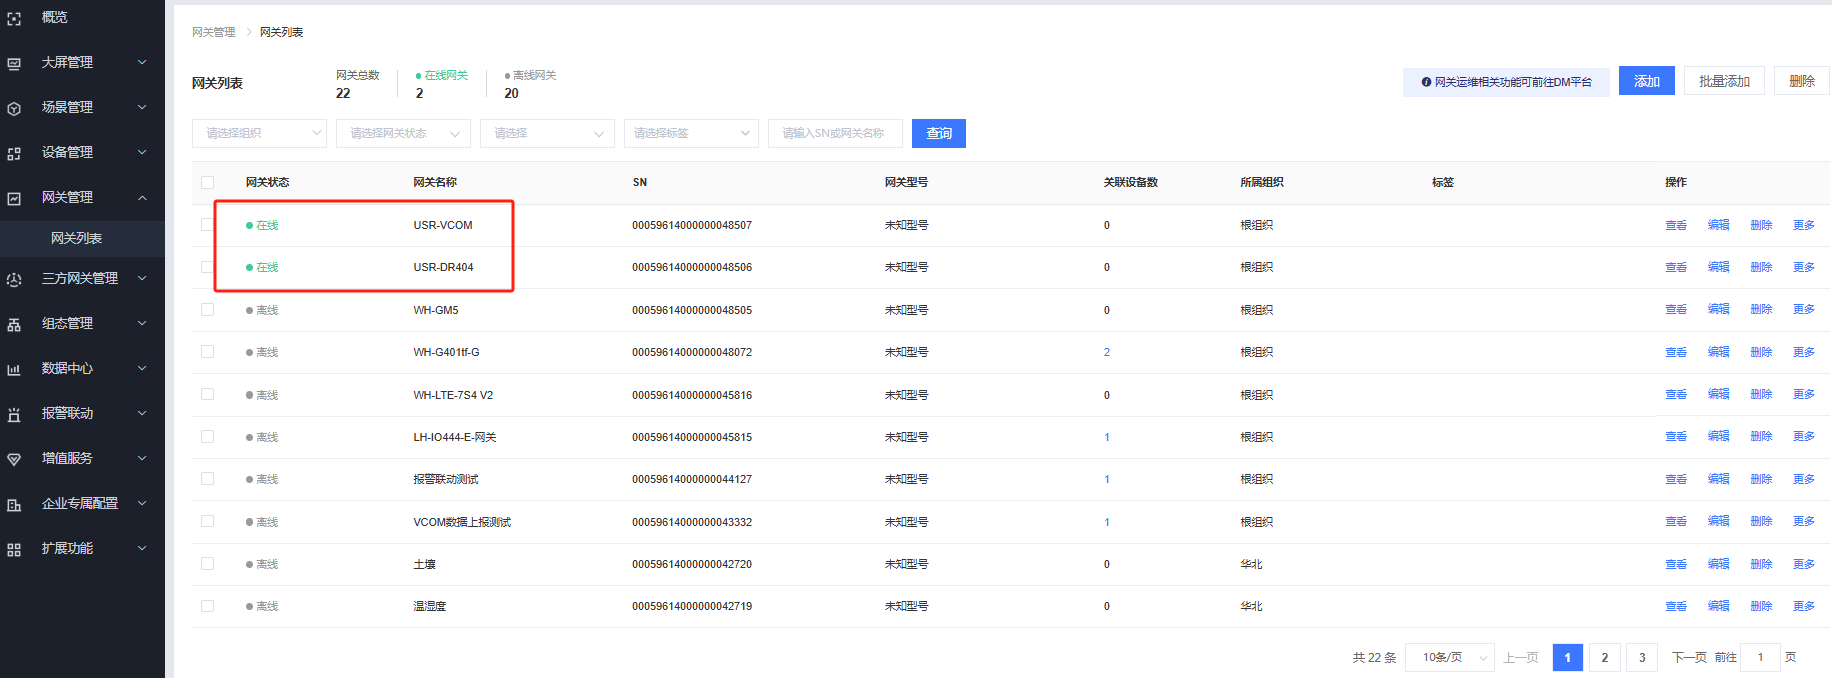Click the 报警联动 alarm icon
1832x678 pixels.
click(x=14, y=414)
